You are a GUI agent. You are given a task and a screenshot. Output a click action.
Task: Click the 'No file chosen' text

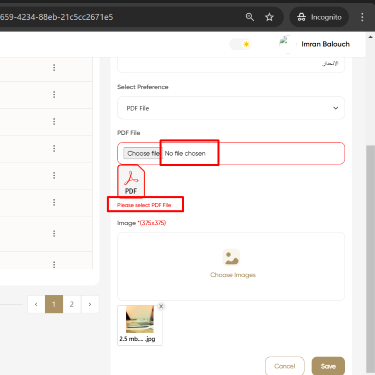[x=185, y=153]
